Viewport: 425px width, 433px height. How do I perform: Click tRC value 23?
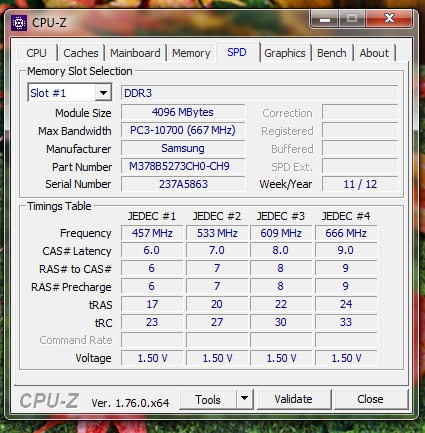pos(152,322)
